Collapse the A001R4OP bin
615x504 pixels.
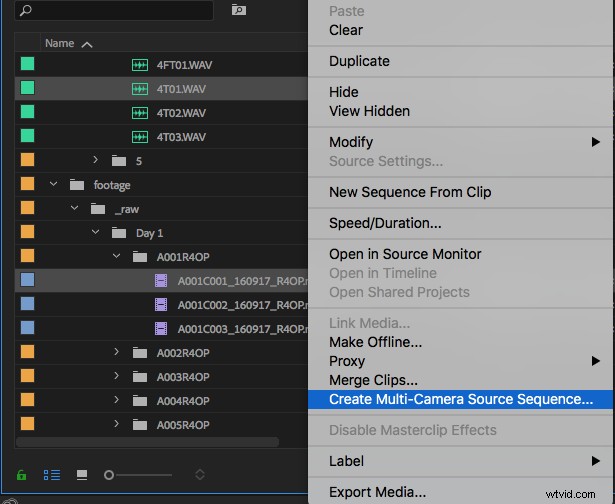[x=116, y=256]
